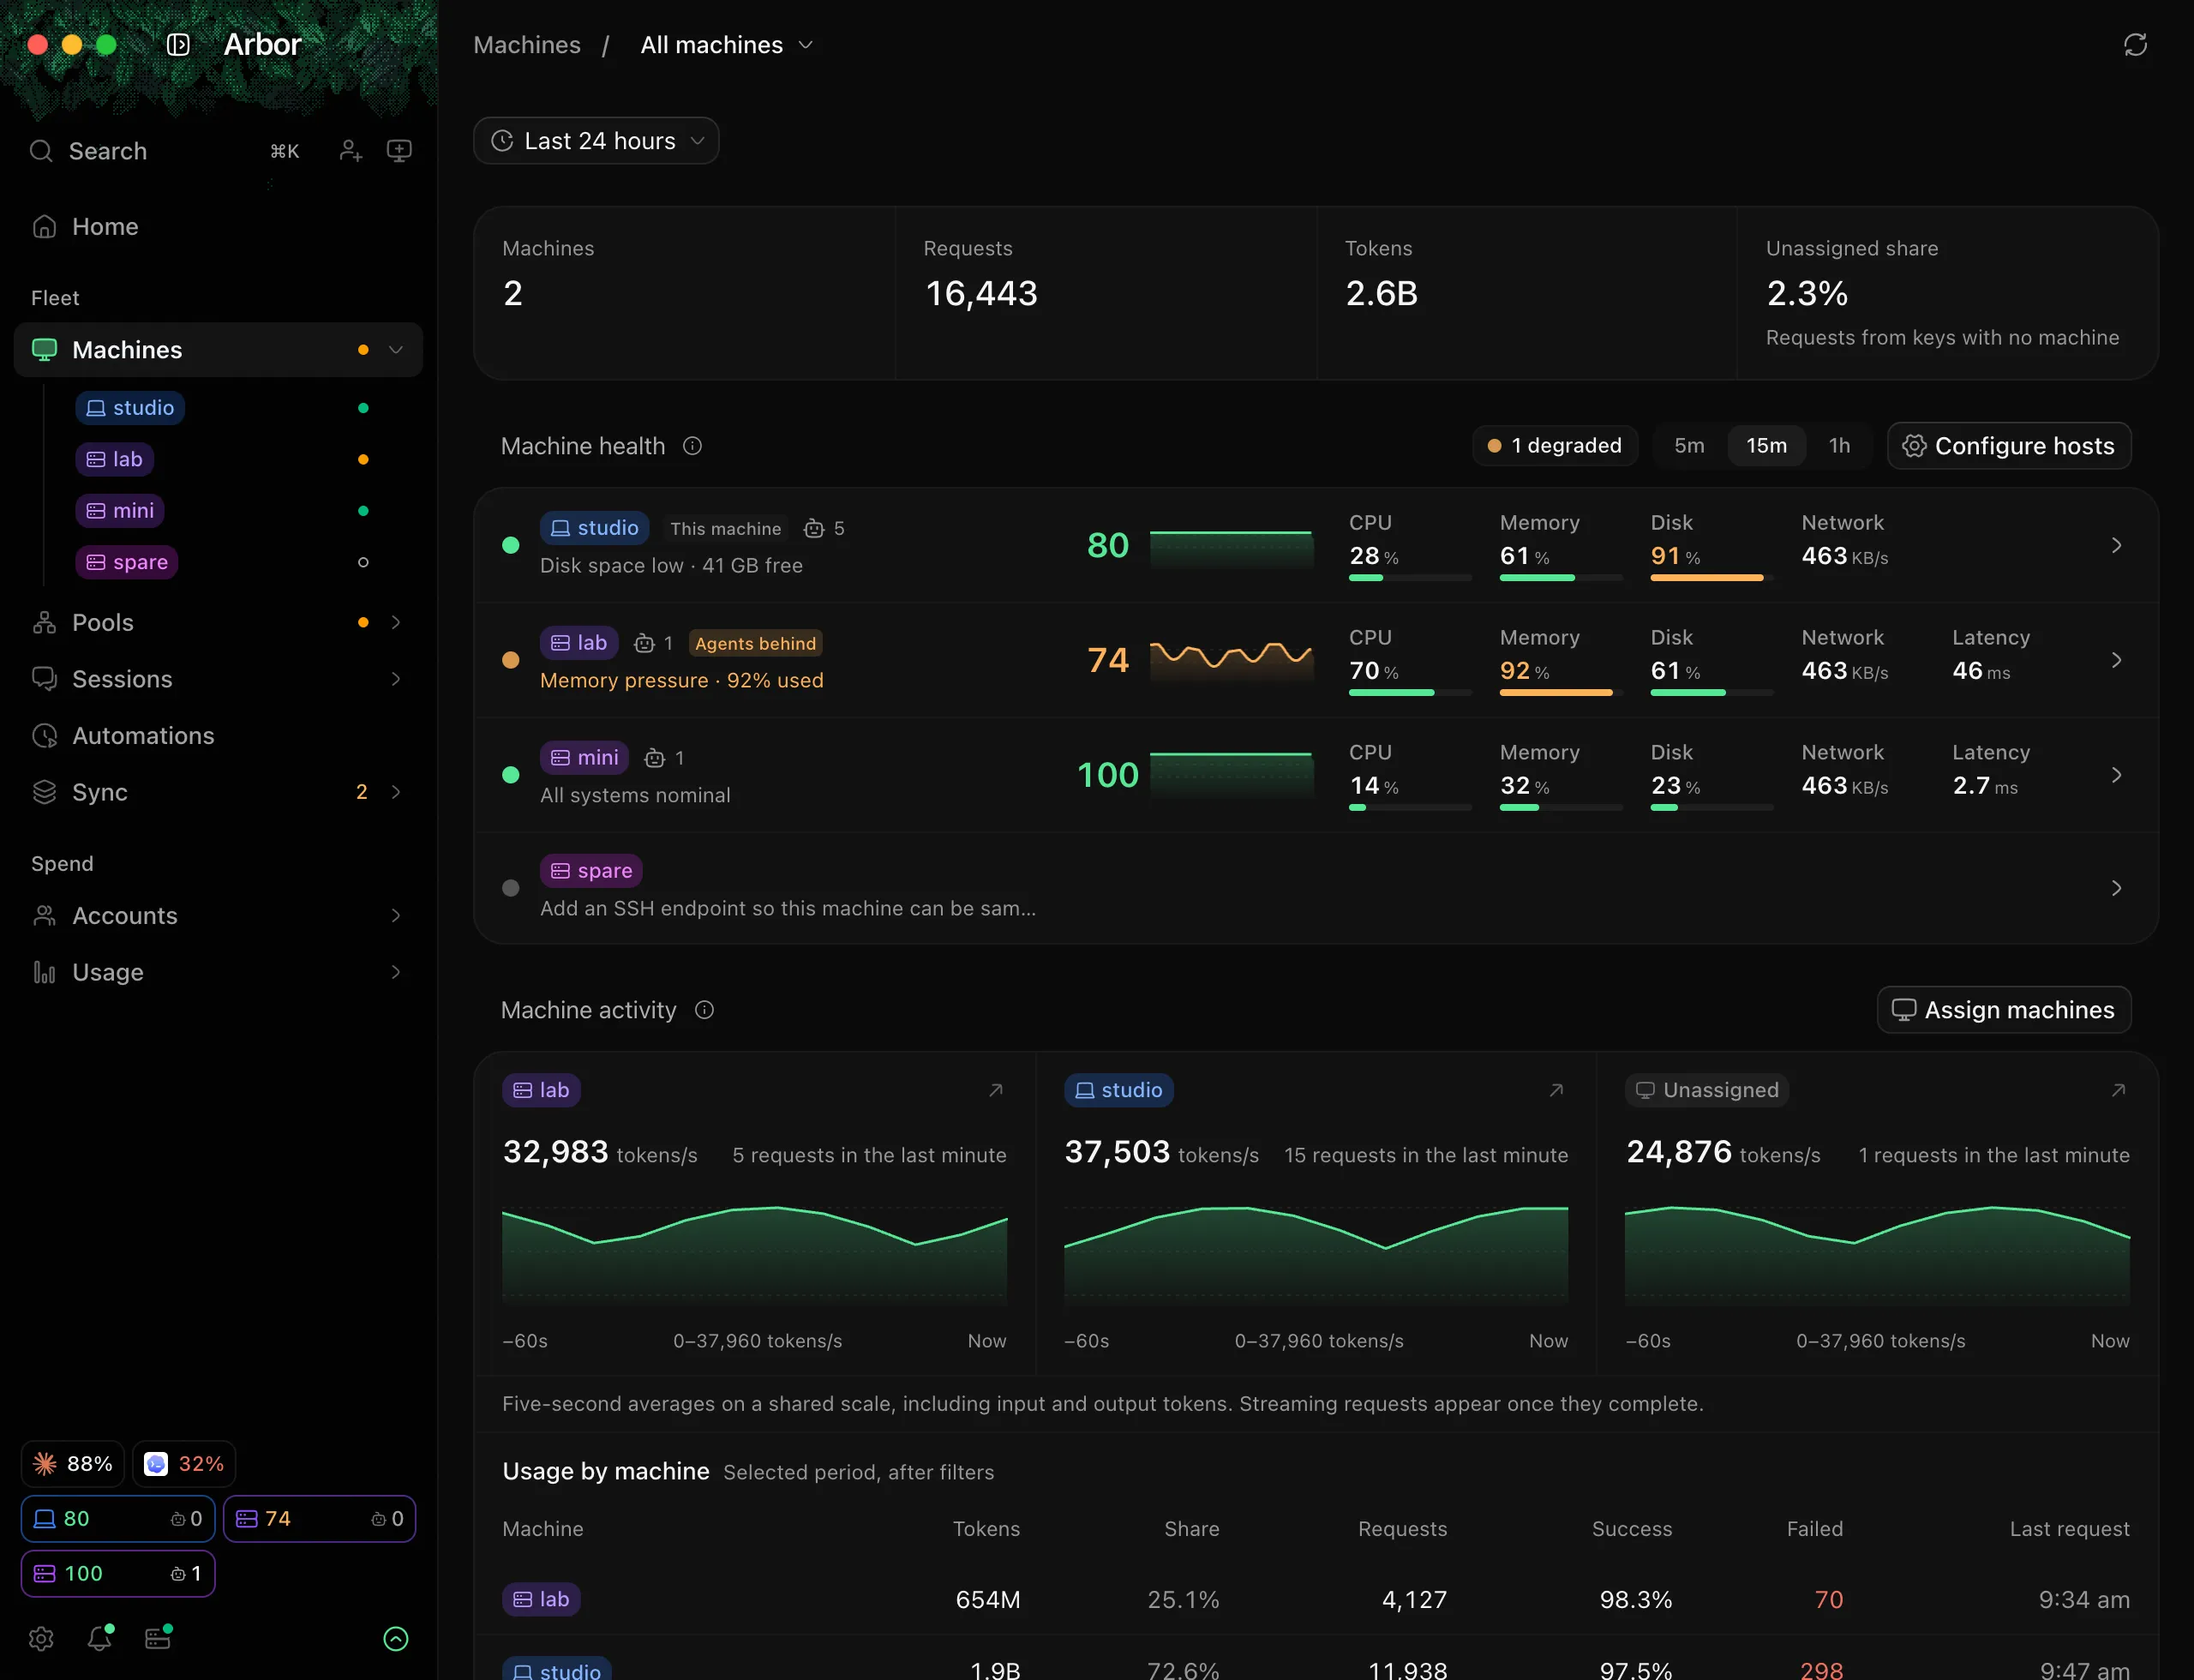Click the 88% usage badge
This screenshot has width=2194, height=1680.
pos(73,1464)
